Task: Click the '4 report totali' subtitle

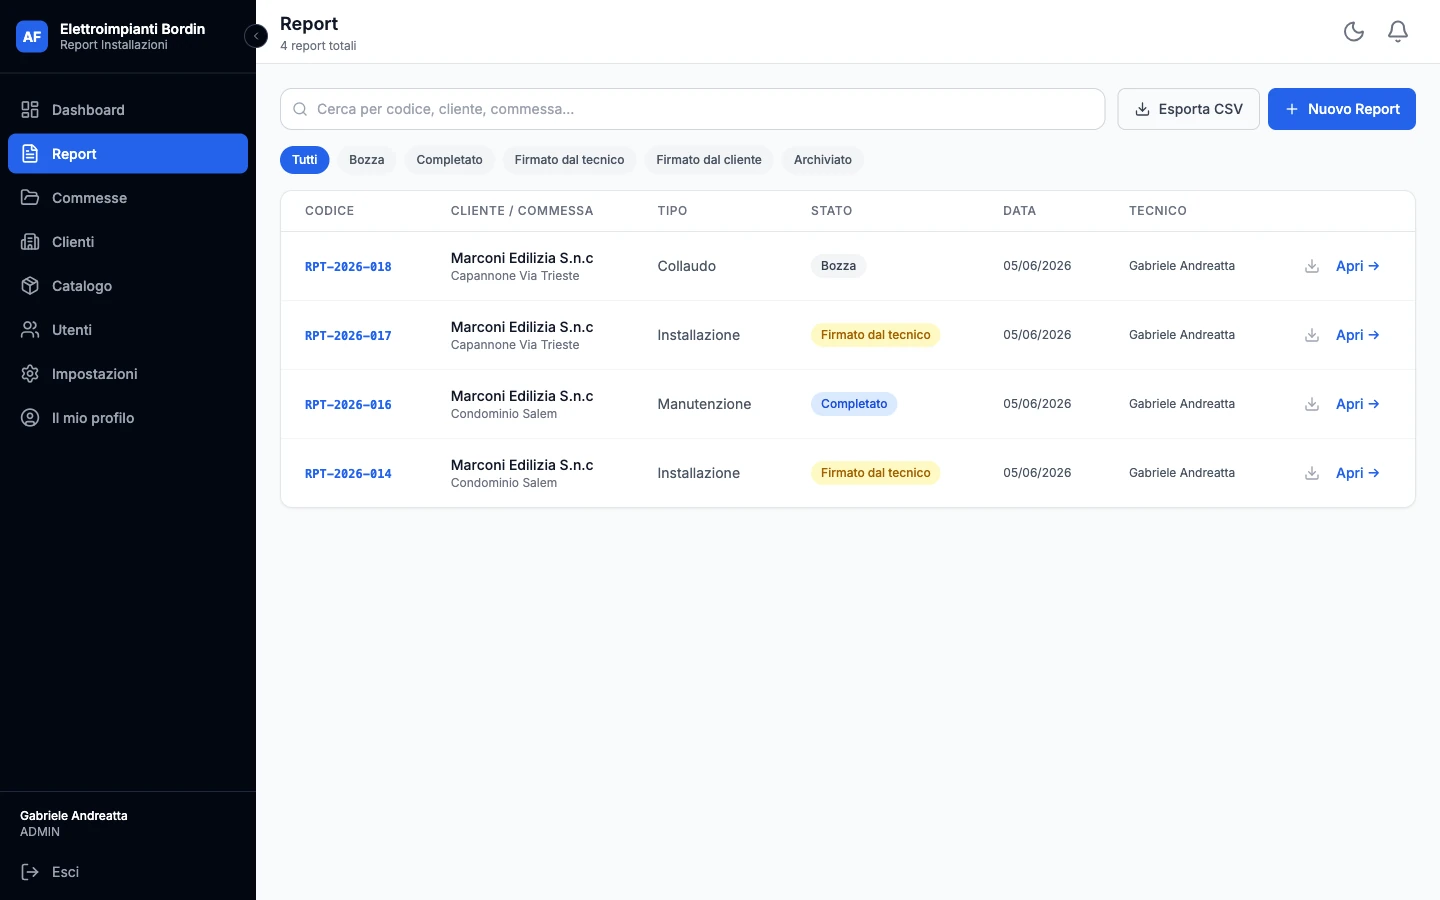Action: [318, 46]
